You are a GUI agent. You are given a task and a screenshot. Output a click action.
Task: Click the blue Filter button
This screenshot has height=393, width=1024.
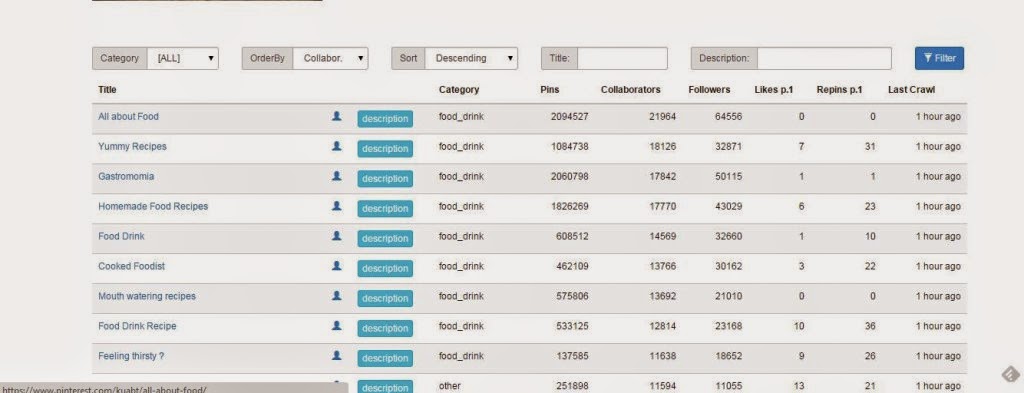click(x=939, y=58)
